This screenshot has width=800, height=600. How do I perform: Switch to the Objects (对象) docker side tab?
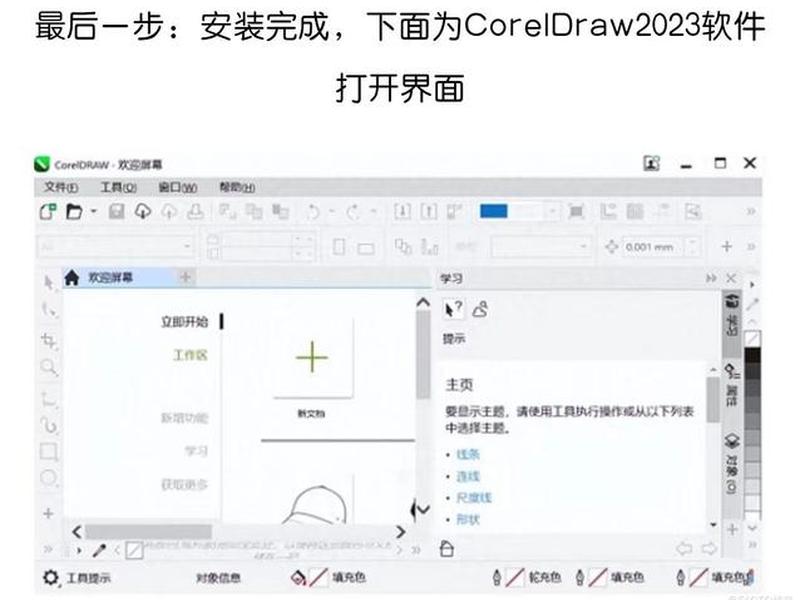tap(732, 464)
